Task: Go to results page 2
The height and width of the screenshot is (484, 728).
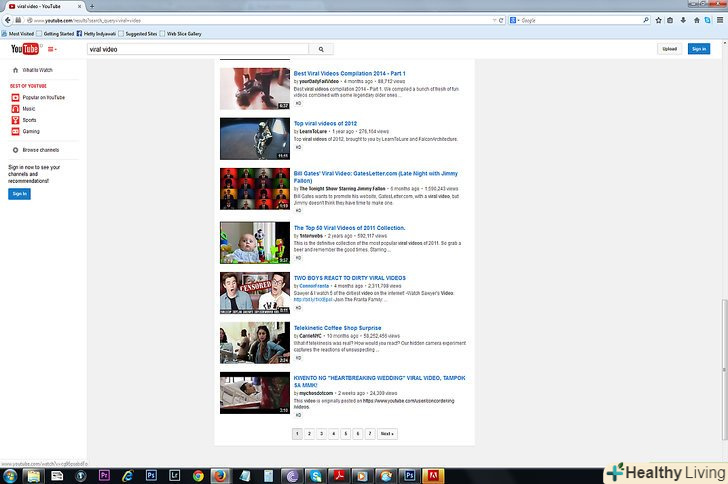Action: click(x=309, y=434)
